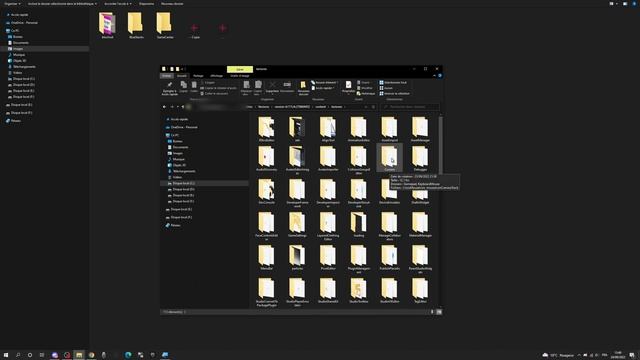This screenshot has height=360, width=640.
Task: Open taskbar search magnifier
Action: [x=18, y=355]
